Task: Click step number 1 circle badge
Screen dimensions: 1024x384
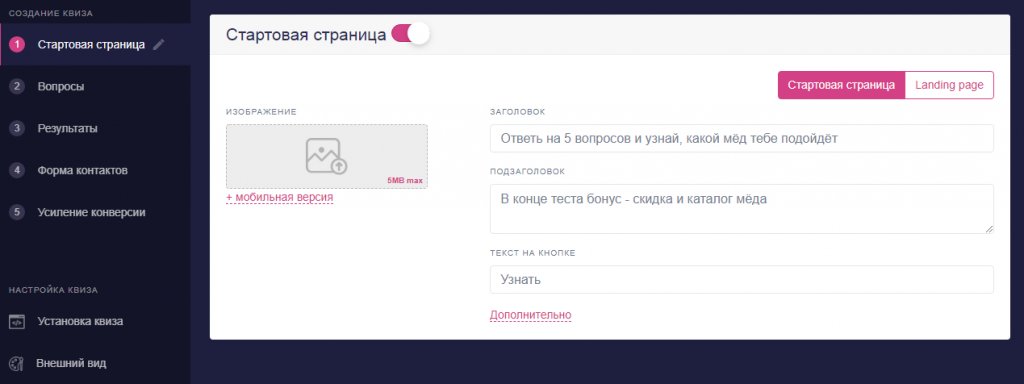Action: point(17,44)
